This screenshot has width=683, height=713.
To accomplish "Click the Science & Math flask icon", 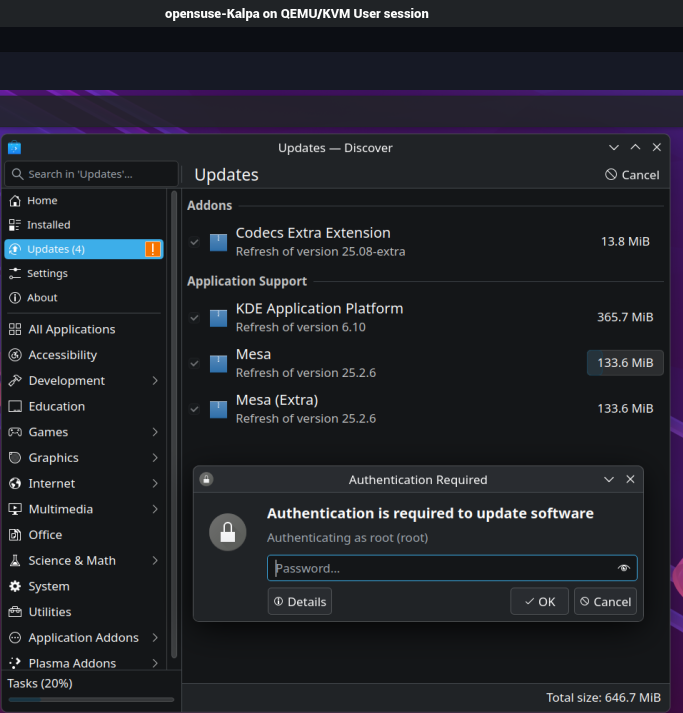I will (x=15, y=561).
